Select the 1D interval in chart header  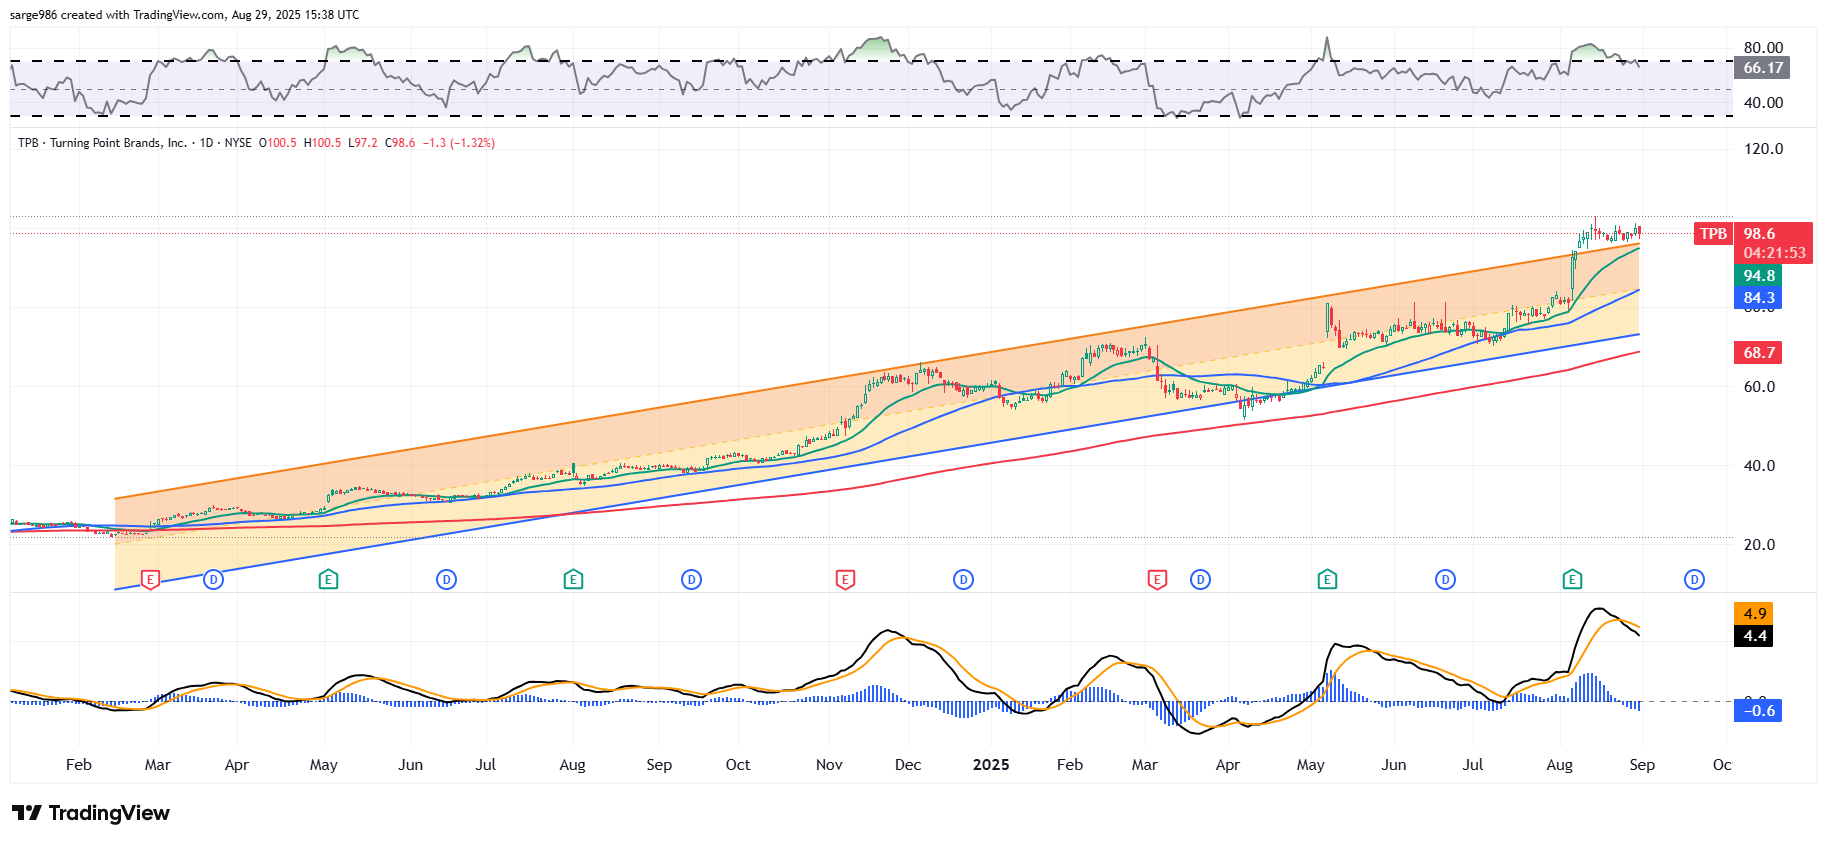[206, 143]
